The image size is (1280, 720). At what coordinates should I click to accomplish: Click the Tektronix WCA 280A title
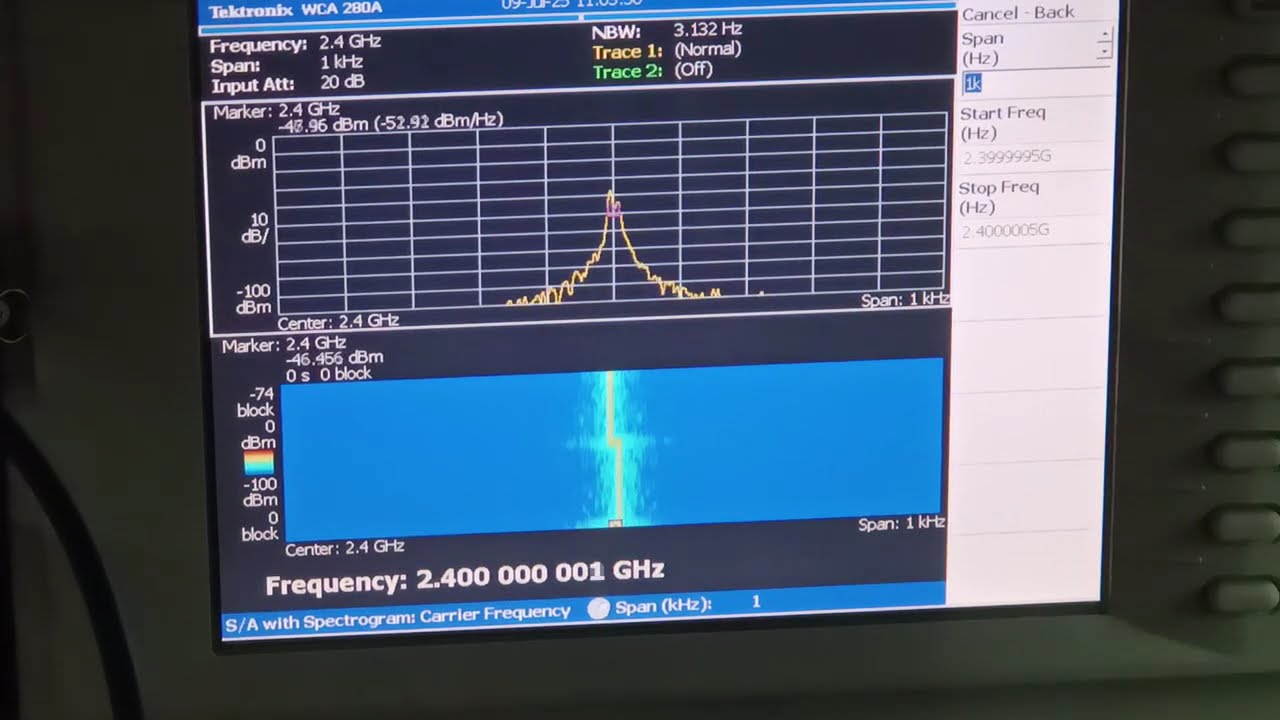295,11
